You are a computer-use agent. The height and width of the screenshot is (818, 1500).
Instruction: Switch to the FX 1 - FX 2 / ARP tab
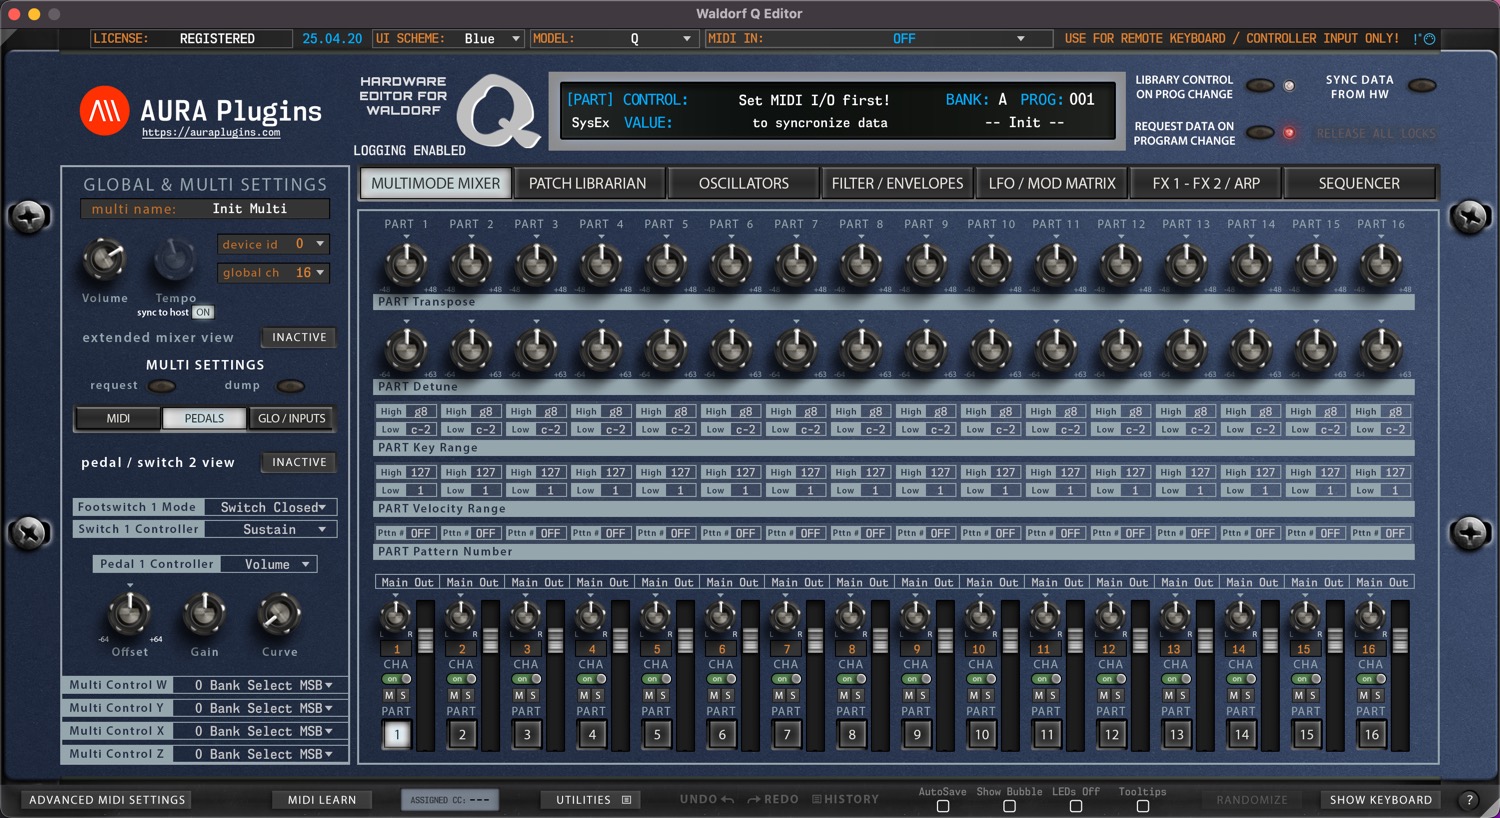[x=1206, y=183]
